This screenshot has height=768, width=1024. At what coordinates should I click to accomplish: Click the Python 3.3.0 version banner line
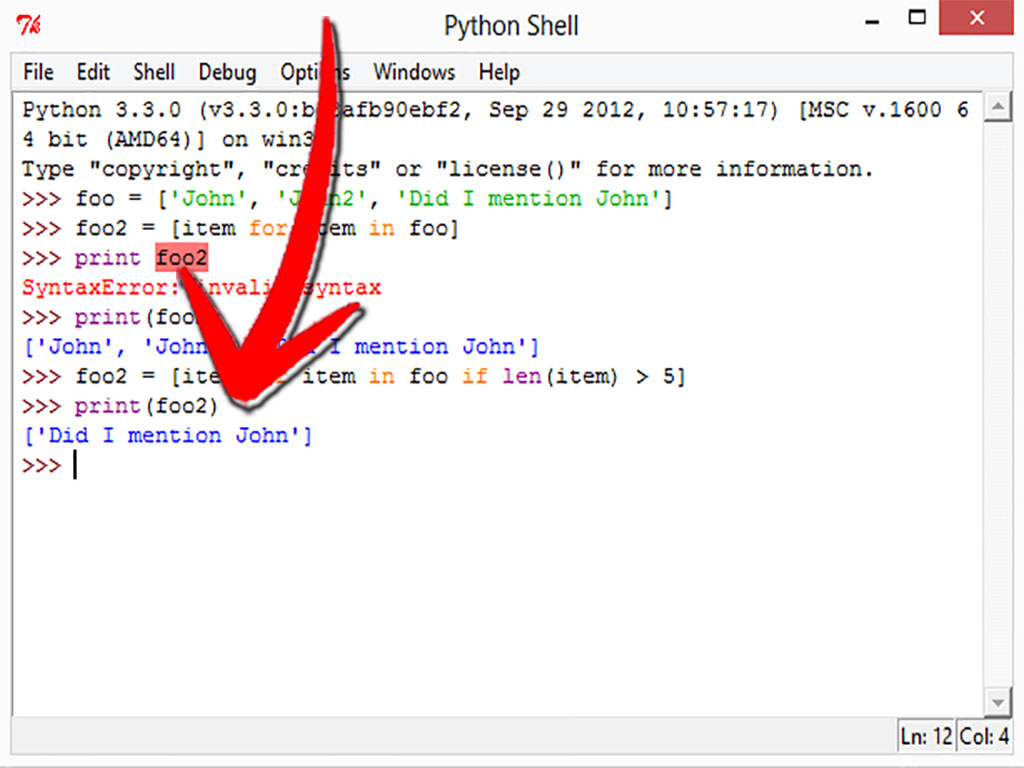pos(495,109)
